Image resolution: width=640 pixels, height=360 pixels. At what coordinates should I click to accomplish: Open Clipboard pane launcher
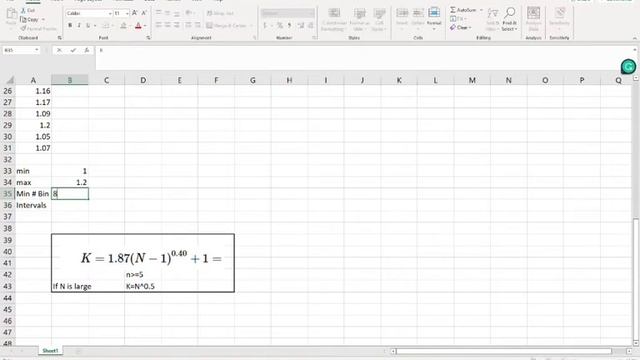[60, 38]
